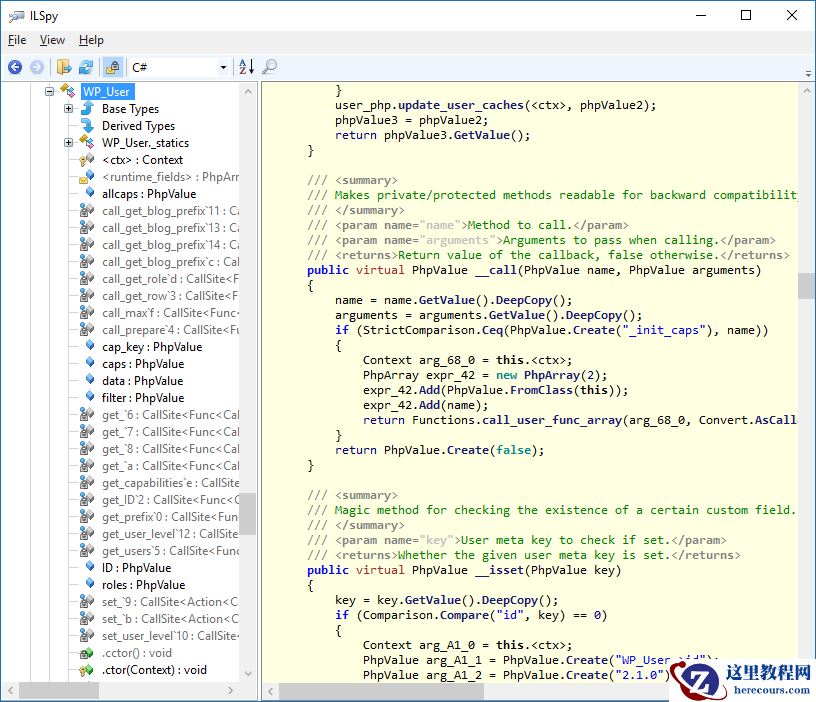This screenshot has height=702, width=816.
Task: Click the Forward navigation arrow
Action: 37,67
